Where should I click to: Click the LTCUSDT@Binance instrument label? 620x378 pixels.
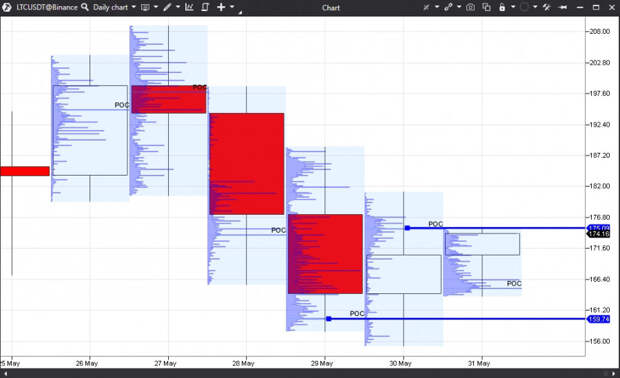tap(47, 7)
